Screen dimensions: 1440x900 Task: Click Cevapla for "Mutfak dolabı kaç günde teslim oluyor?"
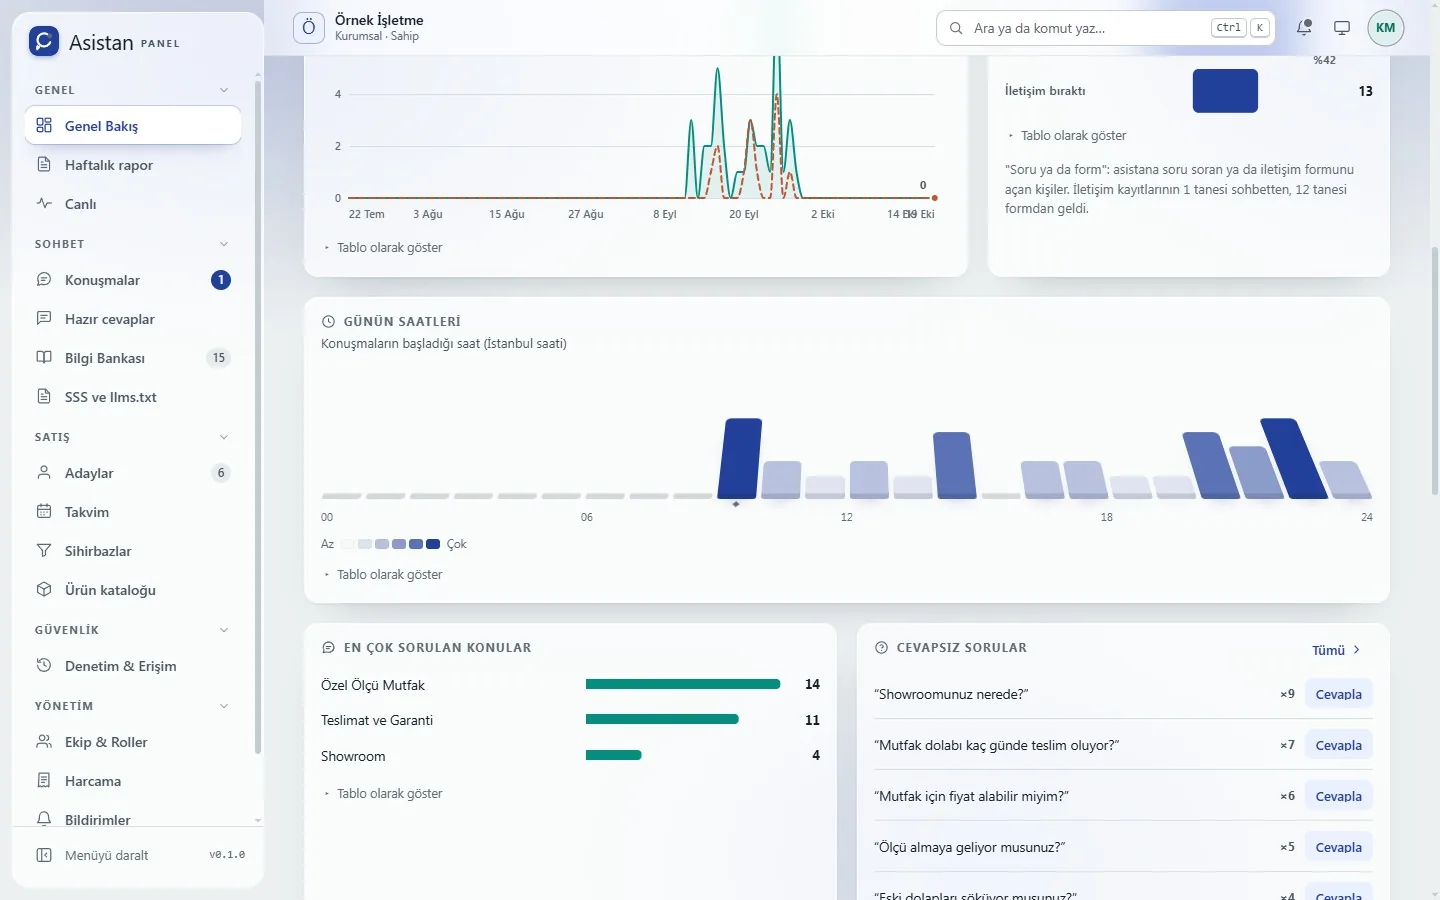point(1339,745)
